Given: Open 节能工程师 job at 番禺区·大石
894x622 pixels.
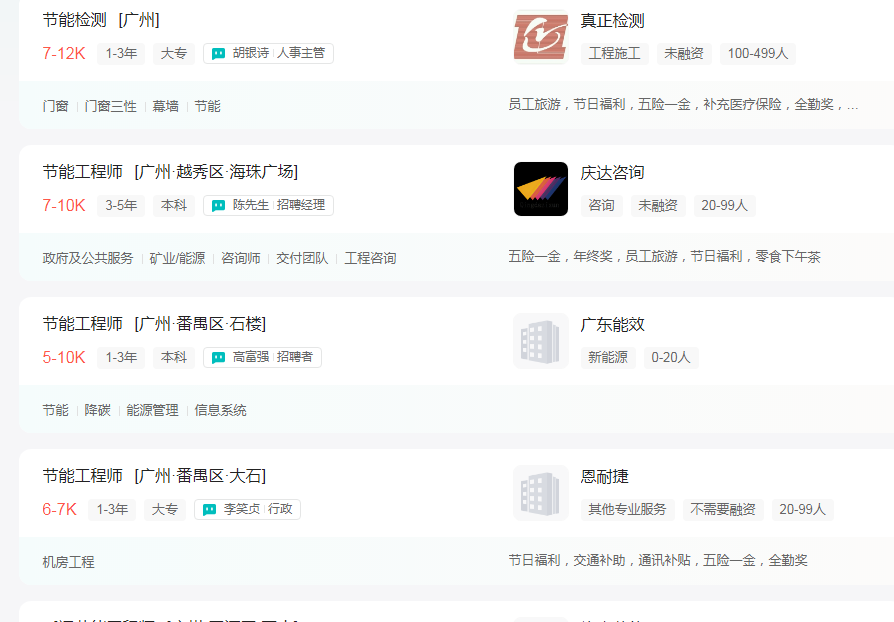Looking at the screenshot, I should click(x=154, y=476).
